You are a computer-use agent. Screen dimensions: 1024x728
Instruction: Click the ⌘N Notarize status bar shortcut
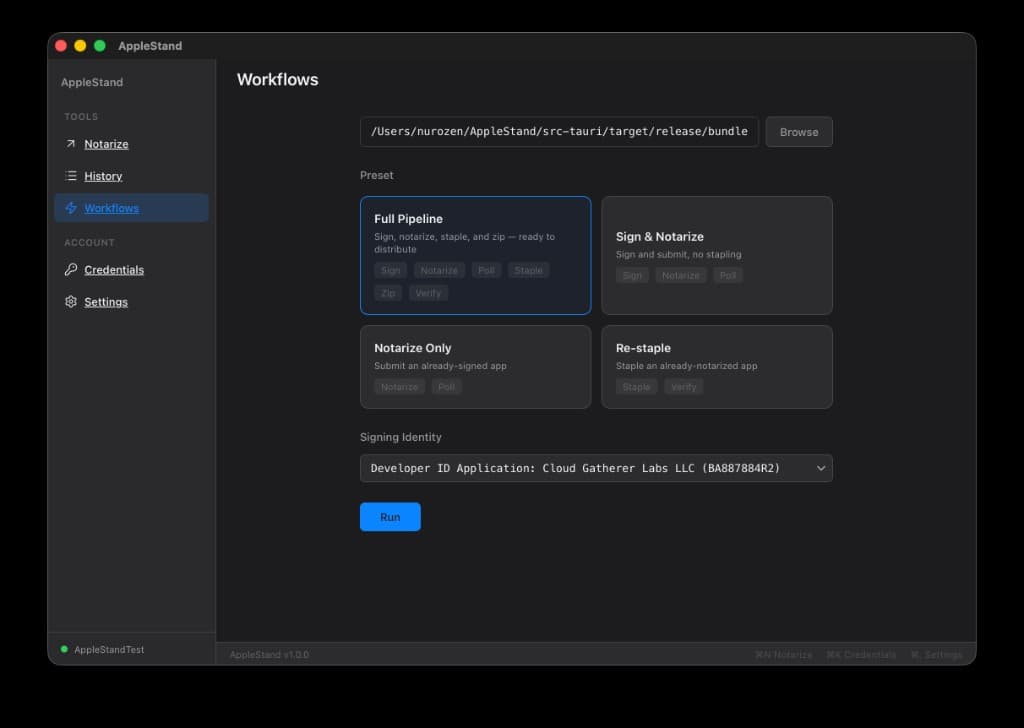(x=783, y=654)
